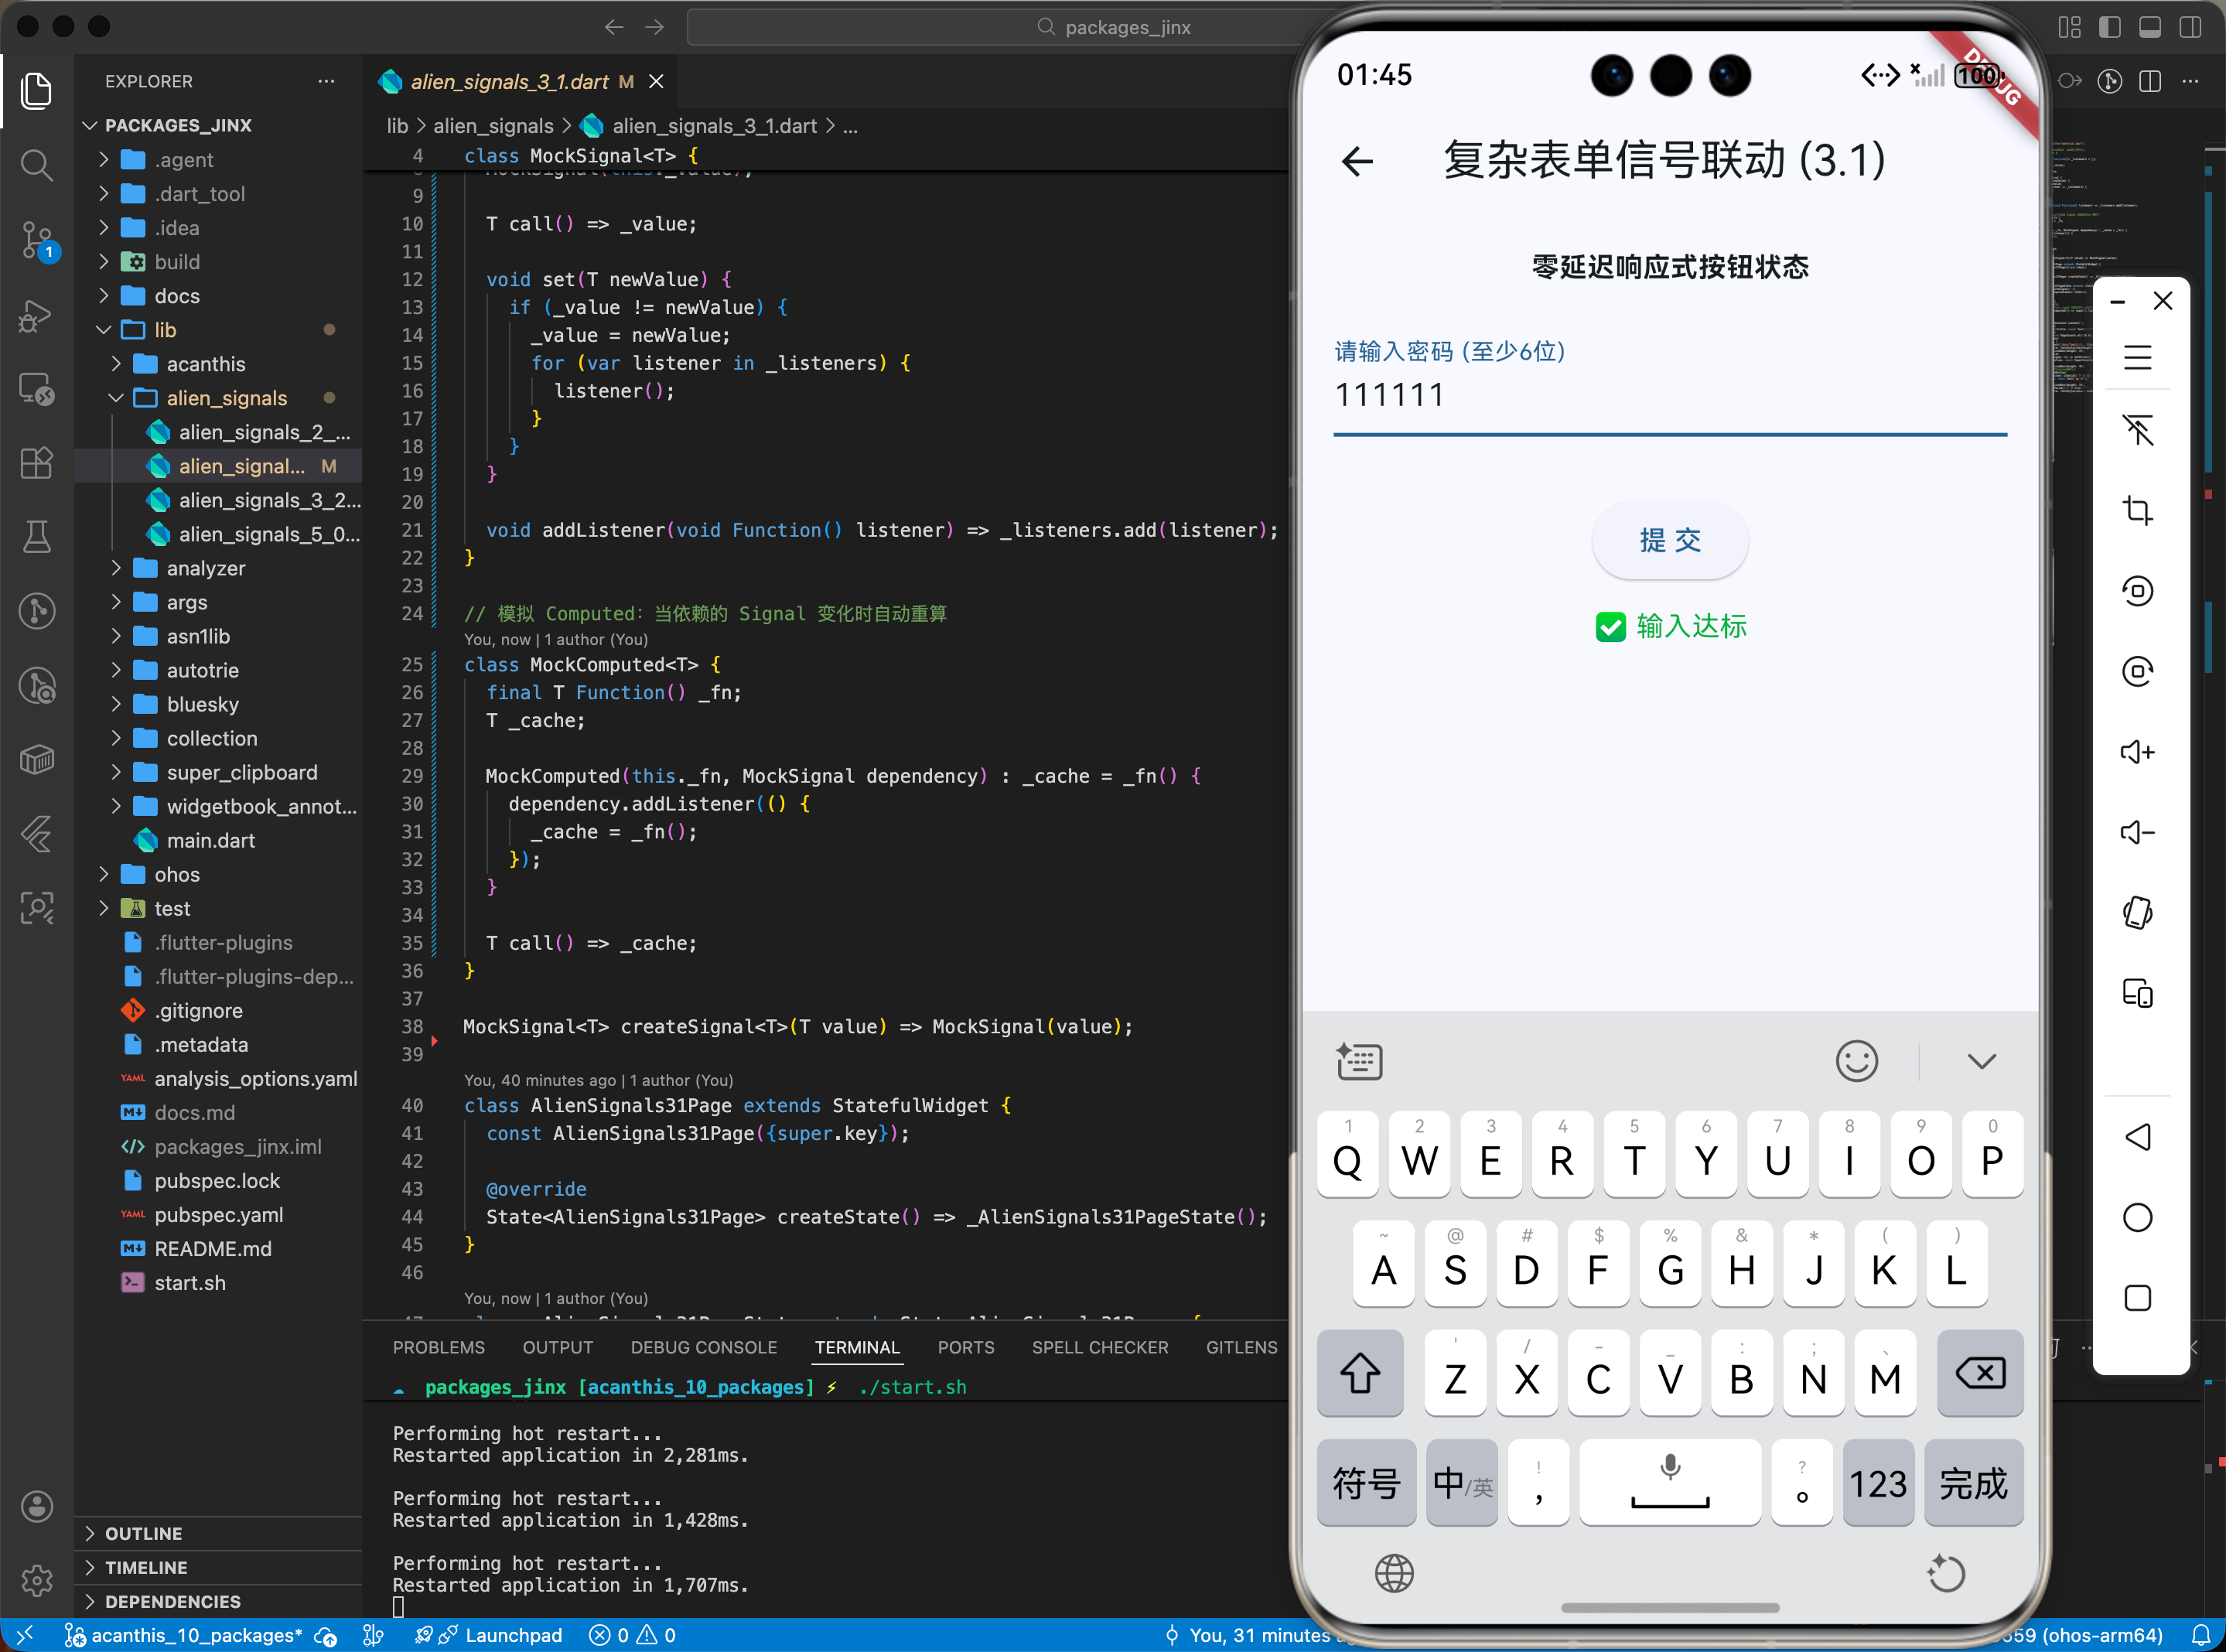Viewport: 2226px width, 1652px height.
Task: Open the Search view in activity bar
Action: (x=37, y=165)
